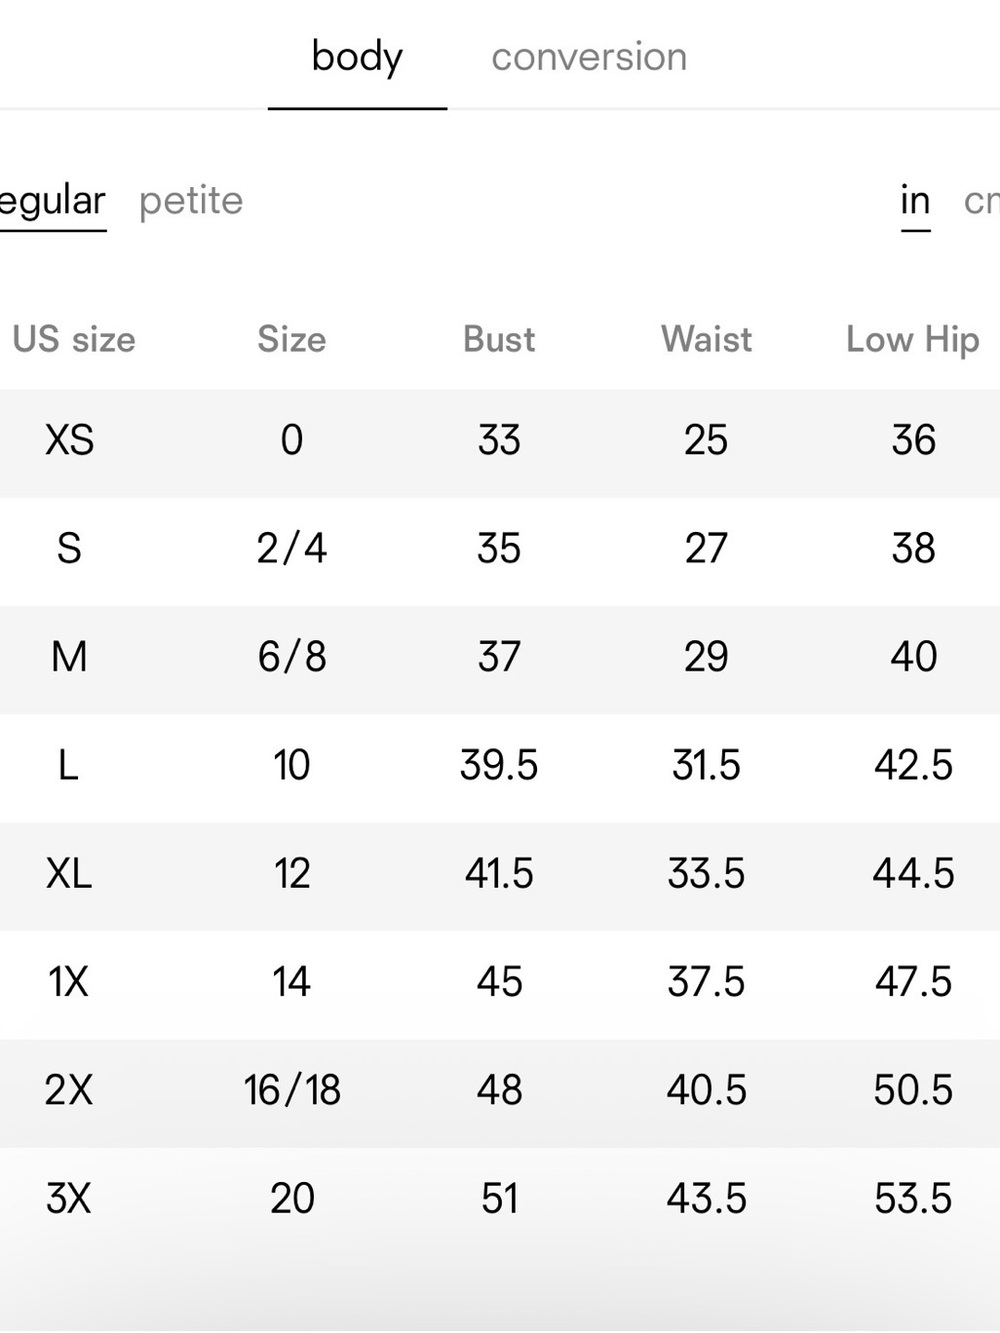Select the regular size option

[52, 201]
